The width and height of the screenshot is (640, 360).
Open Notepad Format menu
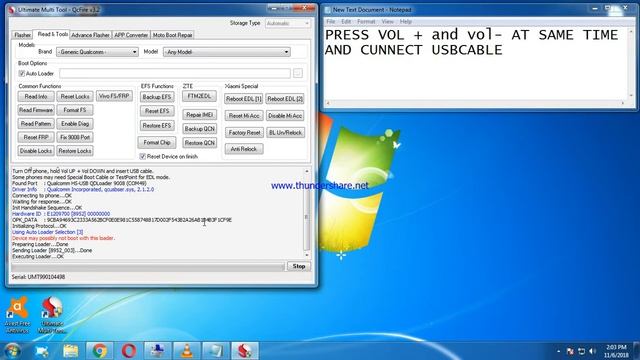(x=366, y=21)
